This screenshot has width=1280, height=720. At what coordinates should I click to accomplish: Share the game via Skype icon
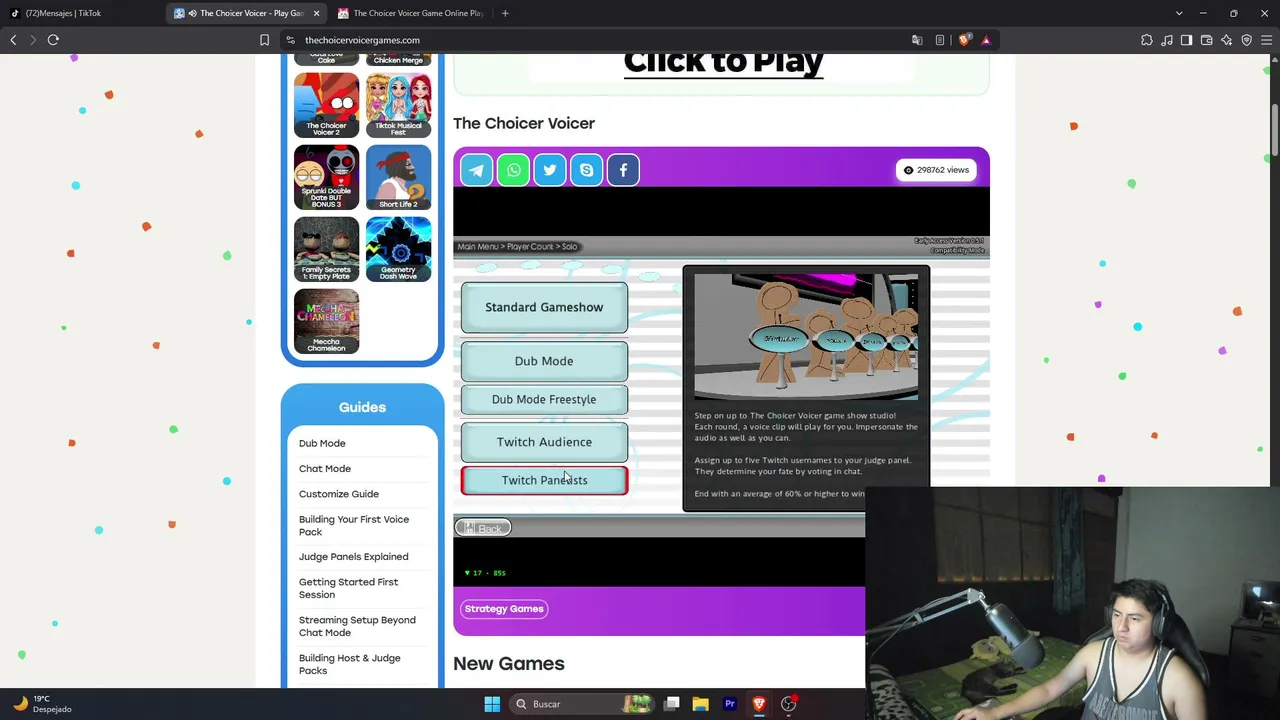[x=586, y=170]
